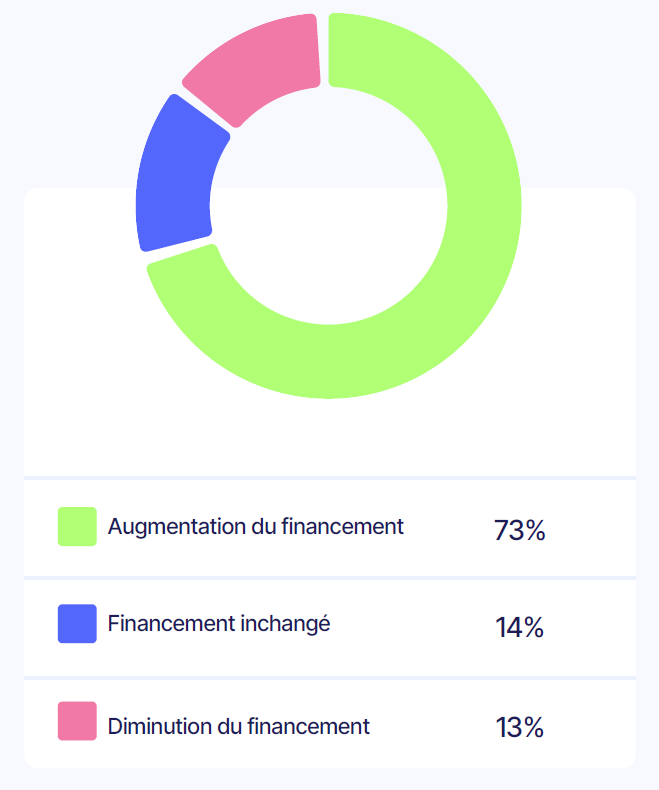Click the 'Diminution du financement' legend label
Screen dimensions: 659x790
point(239,726)
